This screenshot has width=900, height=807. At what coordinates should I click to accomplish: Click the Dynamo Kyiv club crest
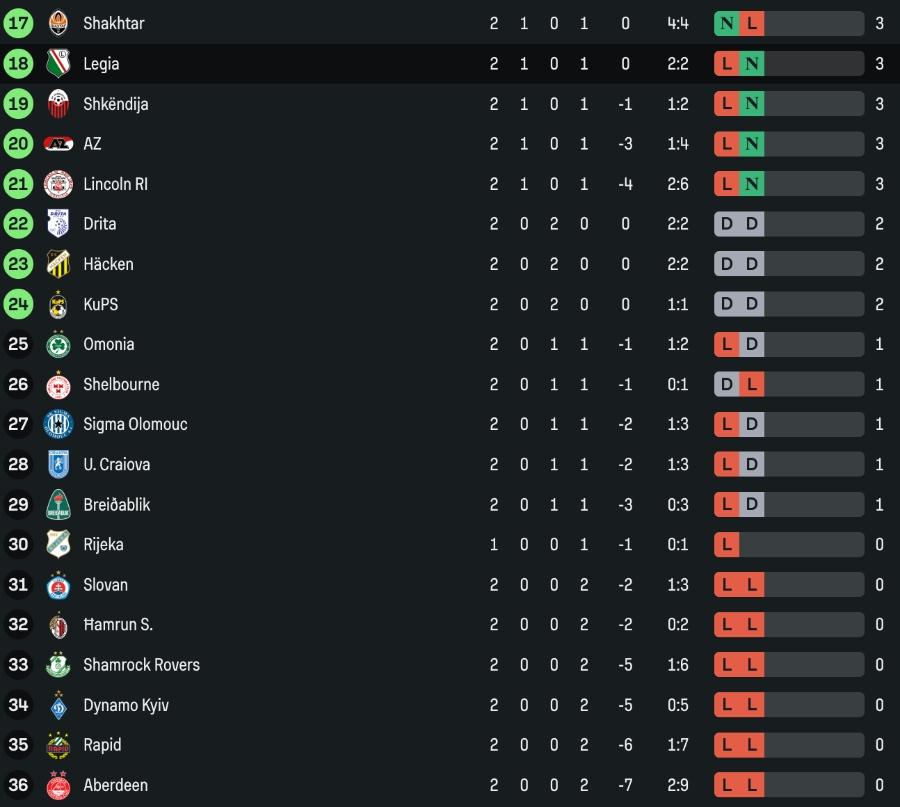pyautogui.click(x=58, y=705)
